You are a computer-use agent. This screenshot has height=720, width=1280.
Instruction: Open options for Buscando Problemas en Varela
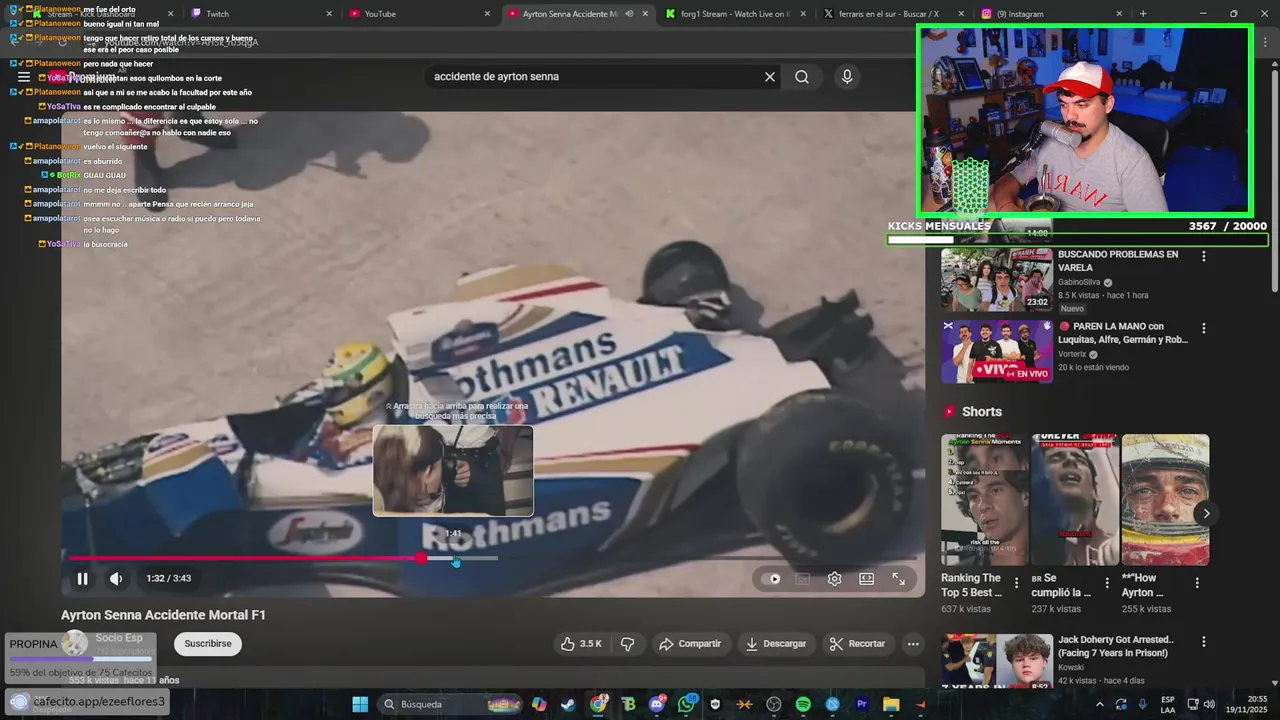pos(1203,257)
